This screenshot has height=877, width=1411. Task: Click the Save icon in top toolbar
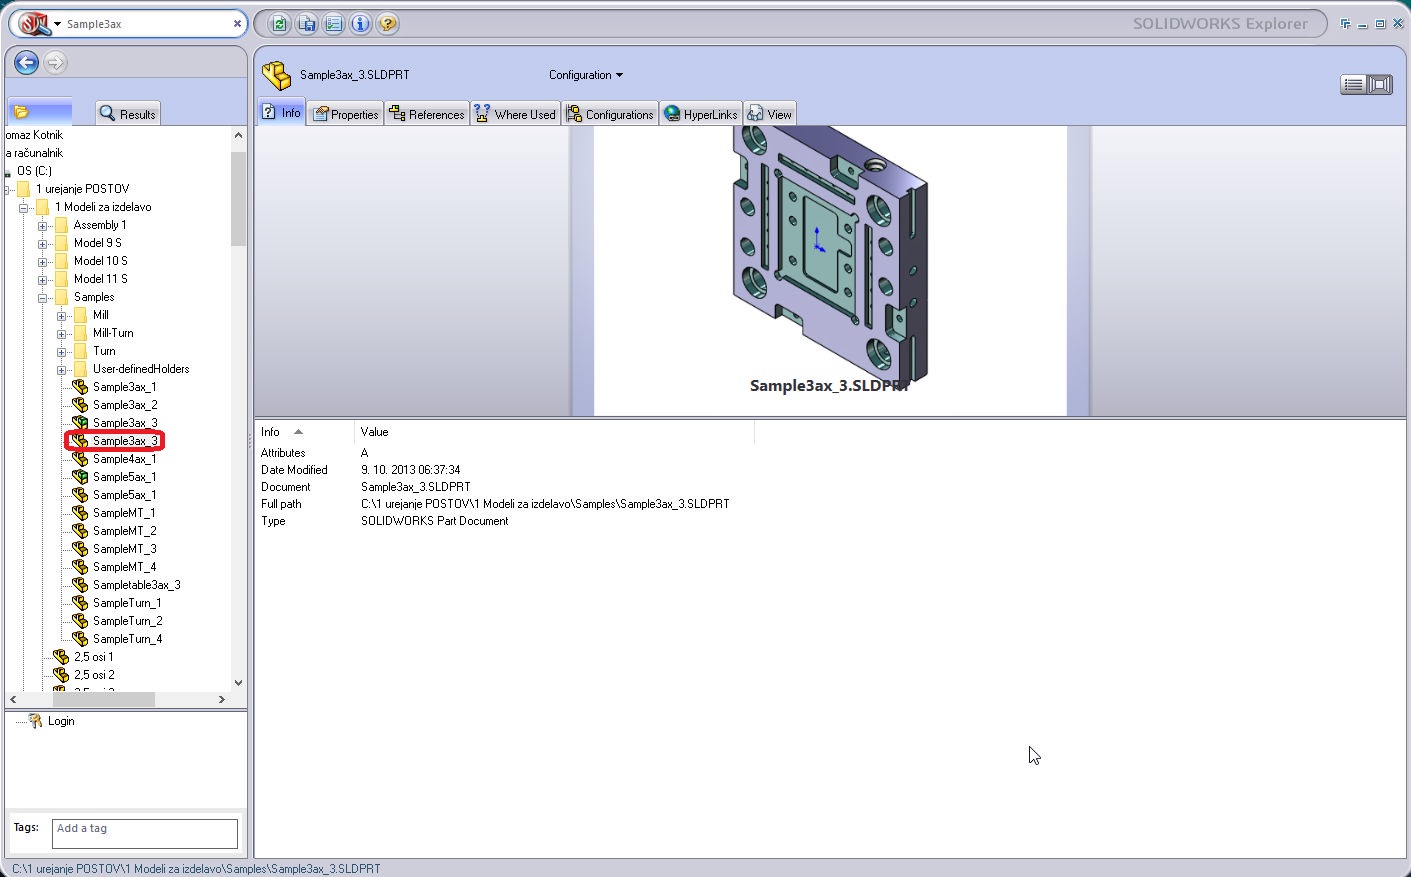coord(307,24)
